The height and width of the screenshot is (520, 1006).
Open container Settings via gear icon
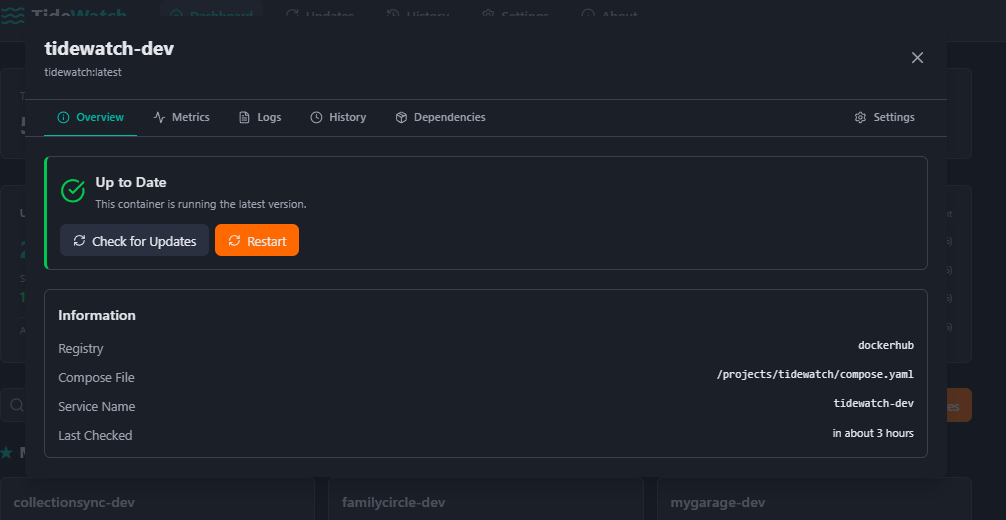[x=860, y=117]
